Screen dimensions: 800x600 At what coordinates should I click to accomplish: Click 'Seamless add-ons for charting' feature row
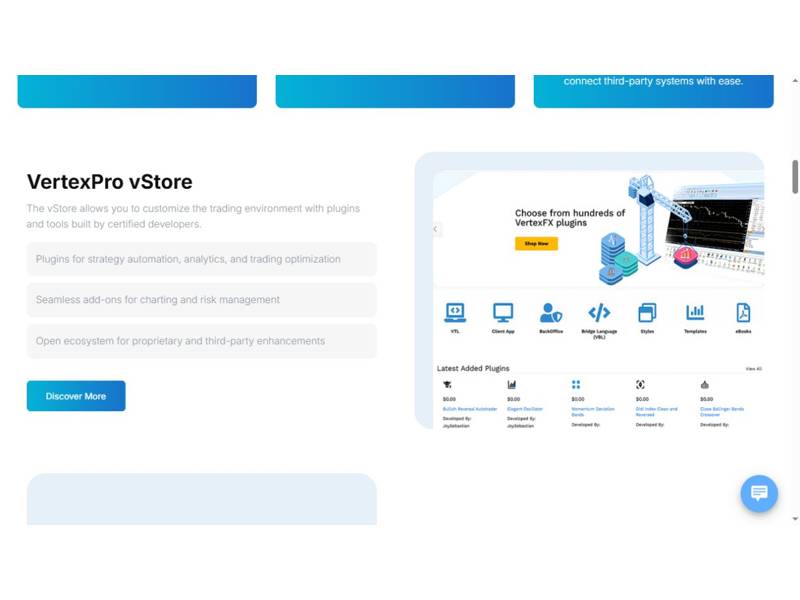[202, 300]
